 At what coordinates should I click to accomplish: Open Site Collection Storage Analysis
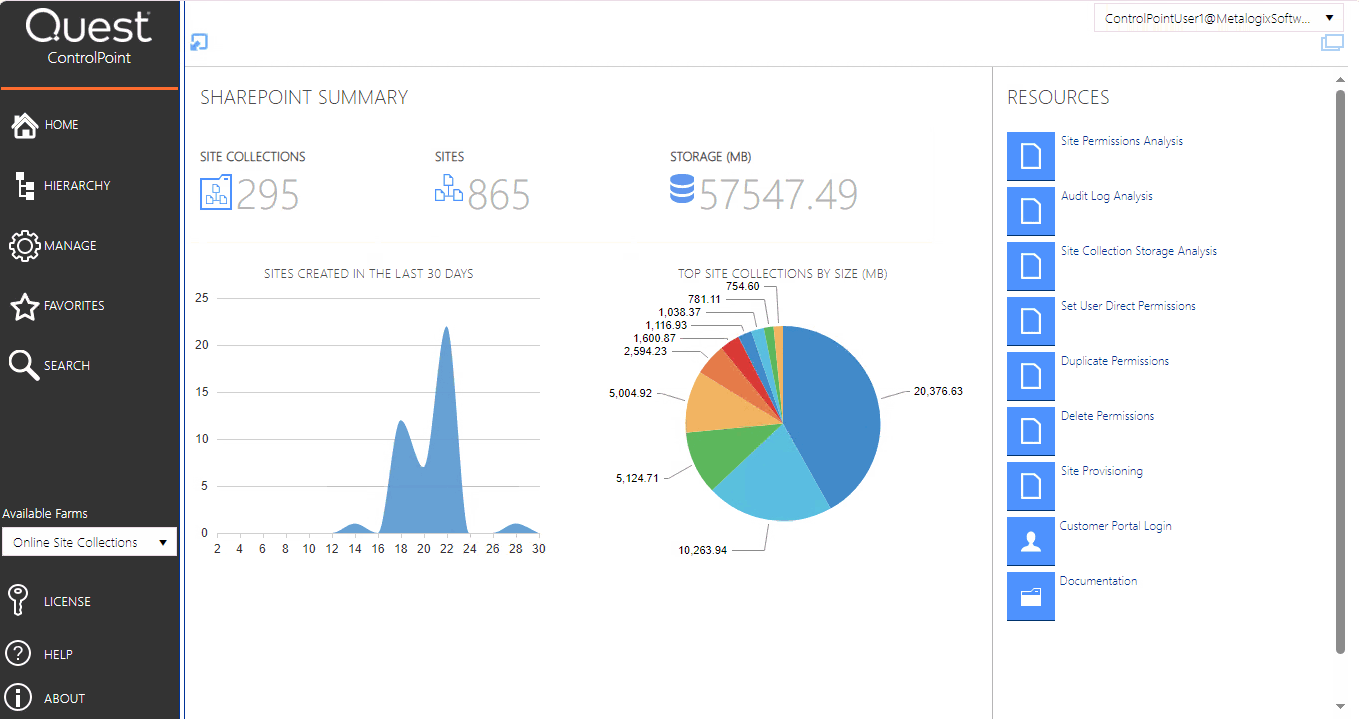1137,250
